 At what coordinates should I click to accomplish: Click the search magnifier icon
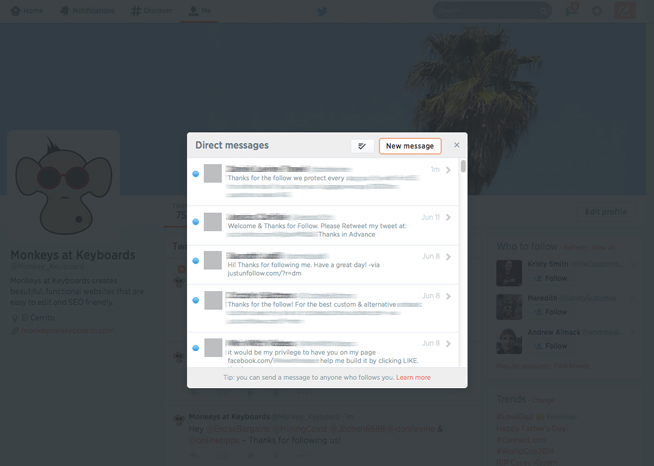point(543,11)
